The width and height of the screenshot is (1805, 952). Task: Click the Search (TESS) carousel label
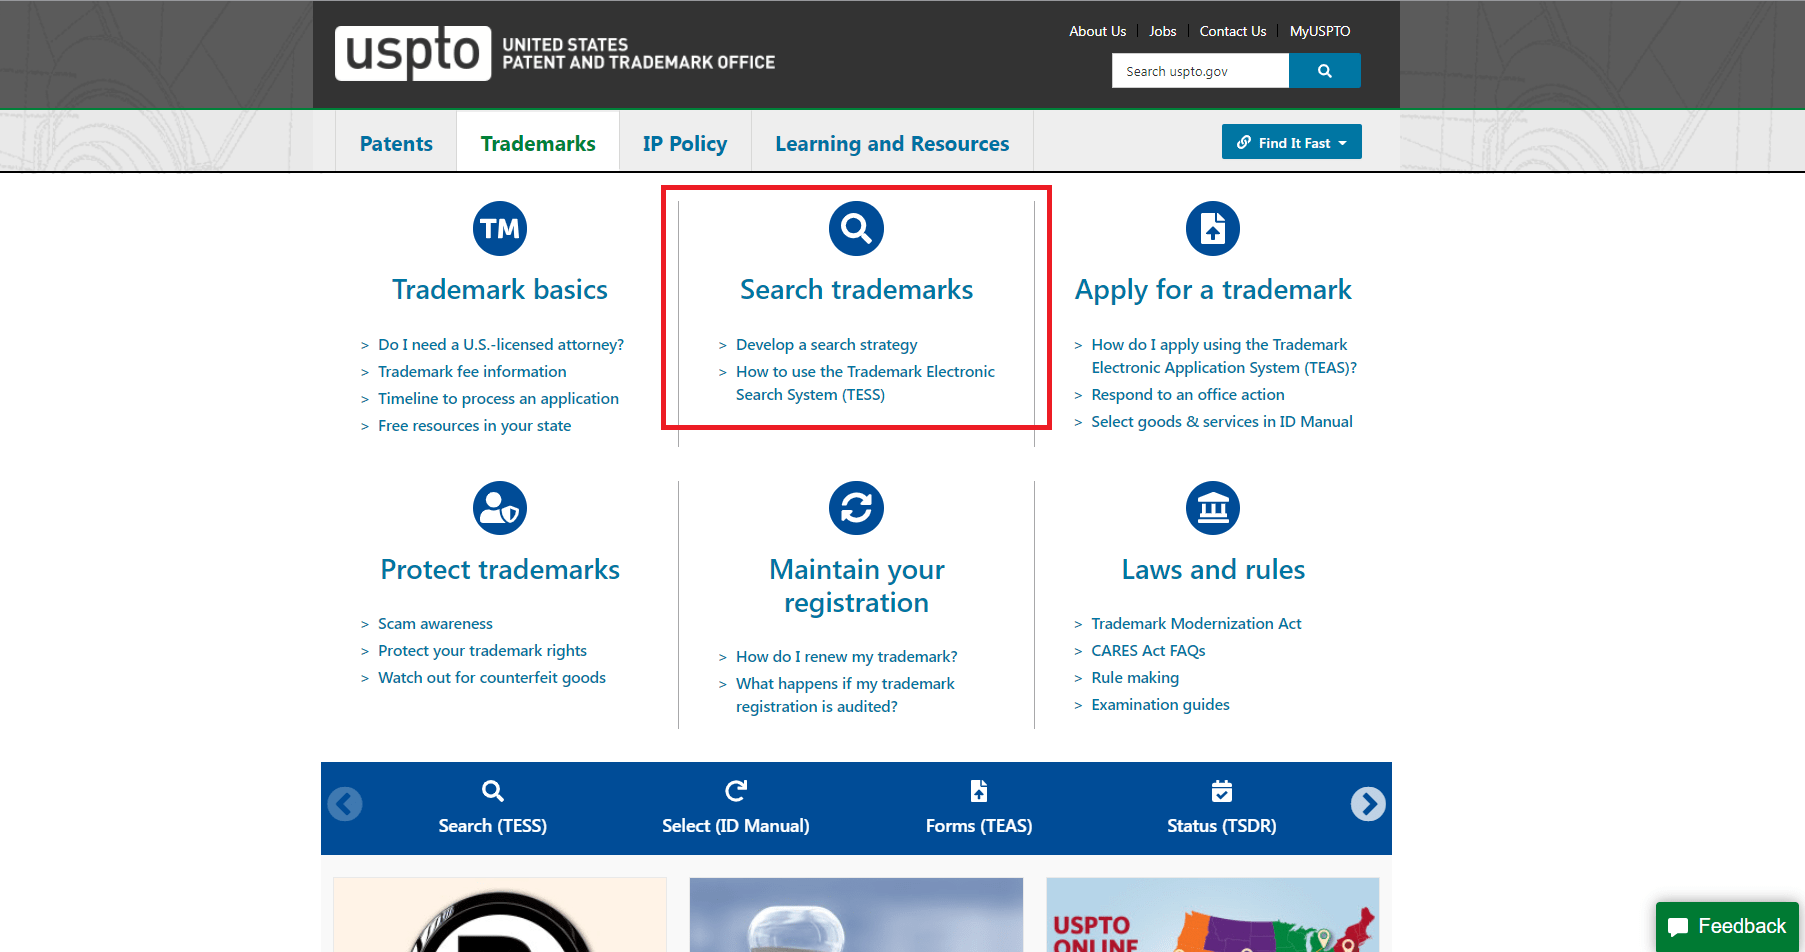click(492, 826)
